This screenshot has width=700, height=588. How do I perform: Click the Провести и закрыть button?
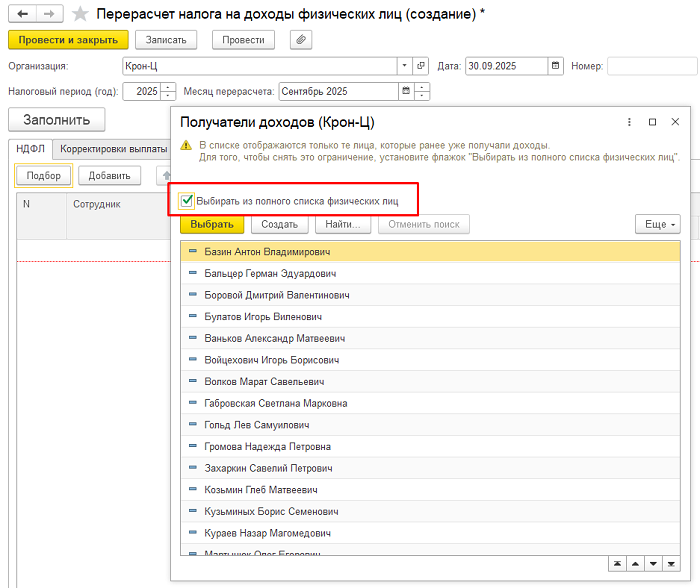click(x=68, y=39)
